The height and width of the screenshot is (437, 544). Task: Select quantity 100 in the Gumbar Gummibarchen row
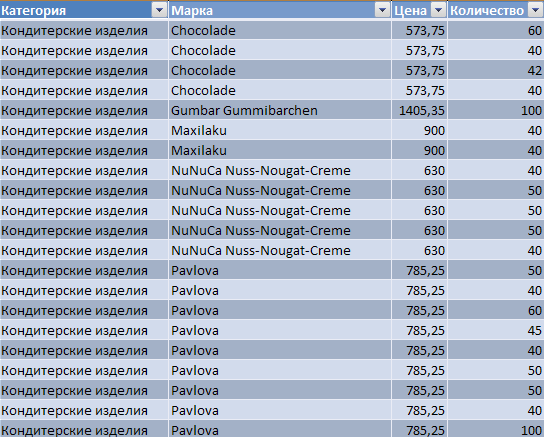click(x=496, y=110)
